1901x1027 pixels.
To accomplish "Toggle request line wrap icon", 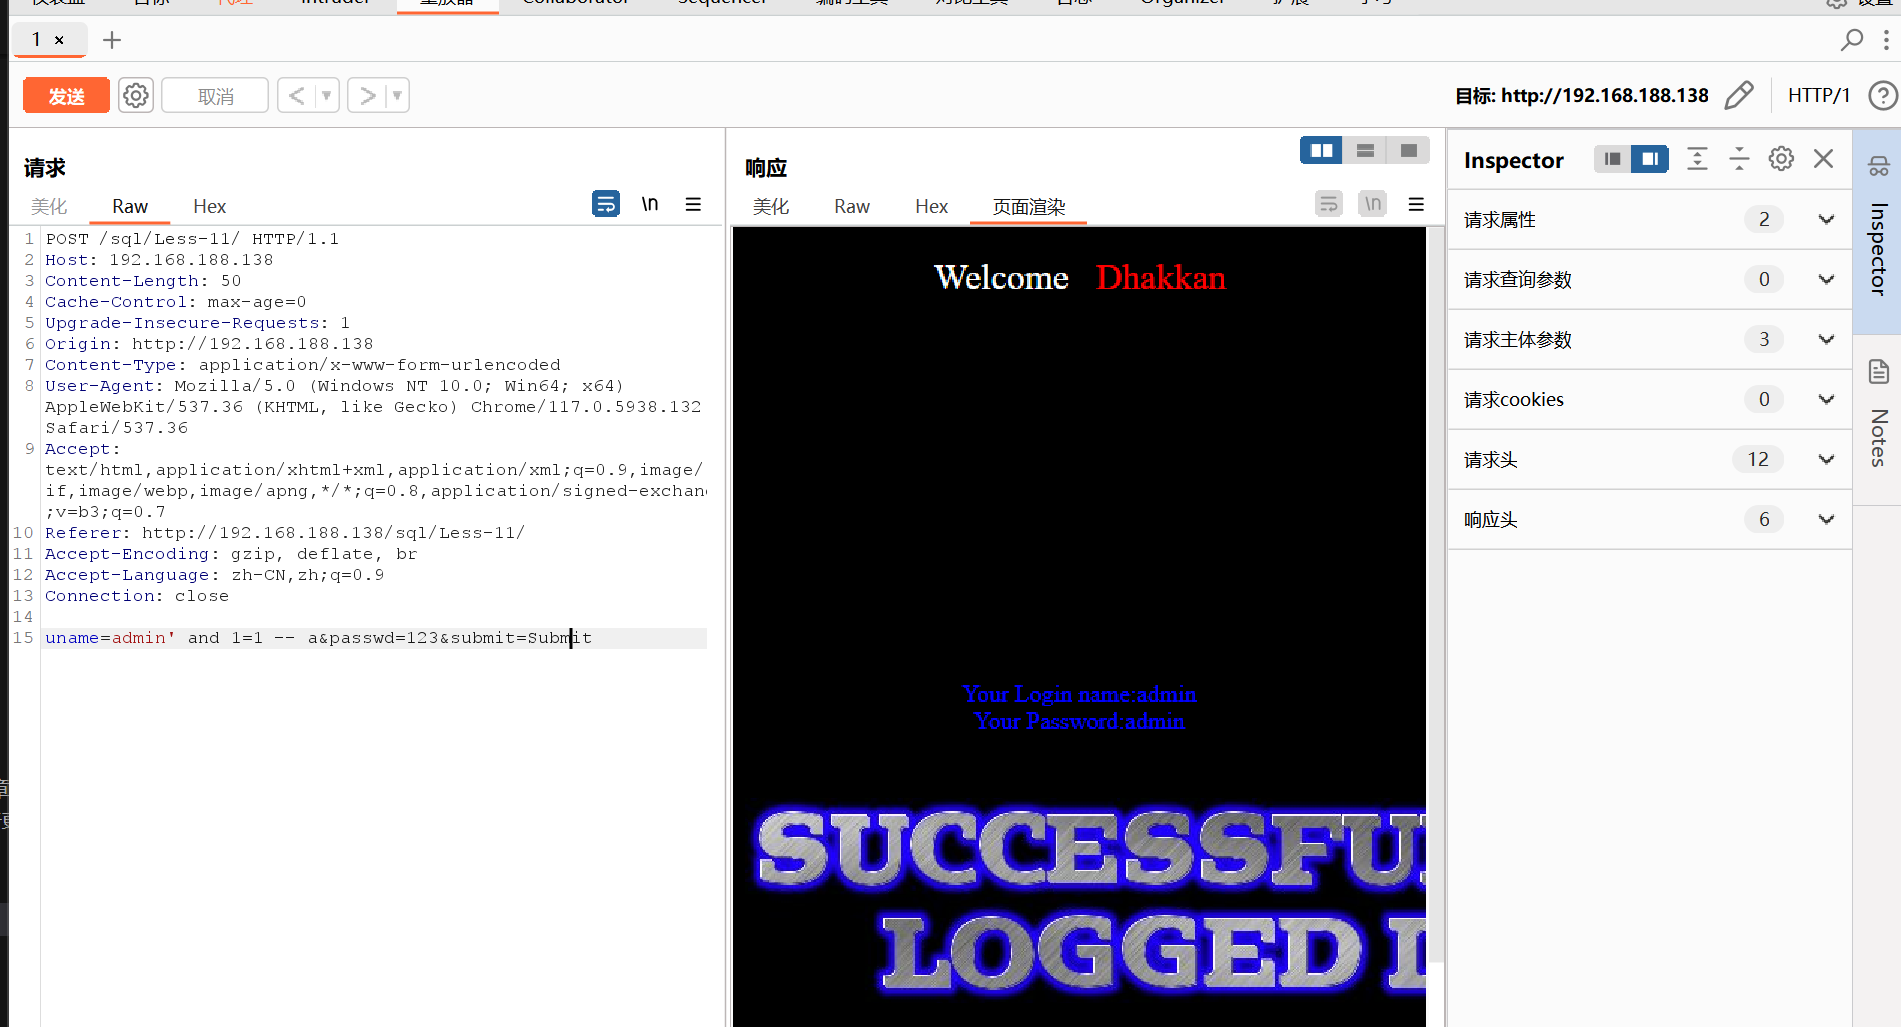I will (606, 204).
